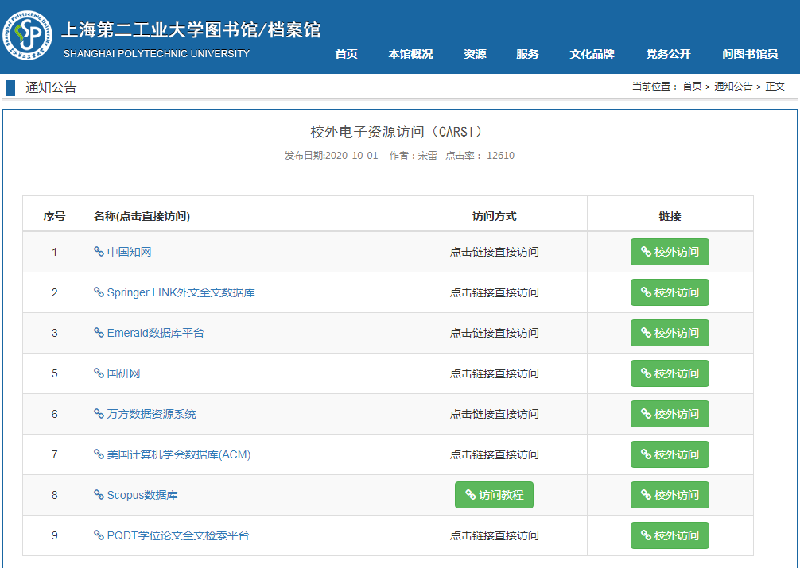Image resolution: width=800 pixels, height=568 pixels.
Task: Open the 资源 navigation menu item
Action: pyautogui.click(x=475, y=54)
